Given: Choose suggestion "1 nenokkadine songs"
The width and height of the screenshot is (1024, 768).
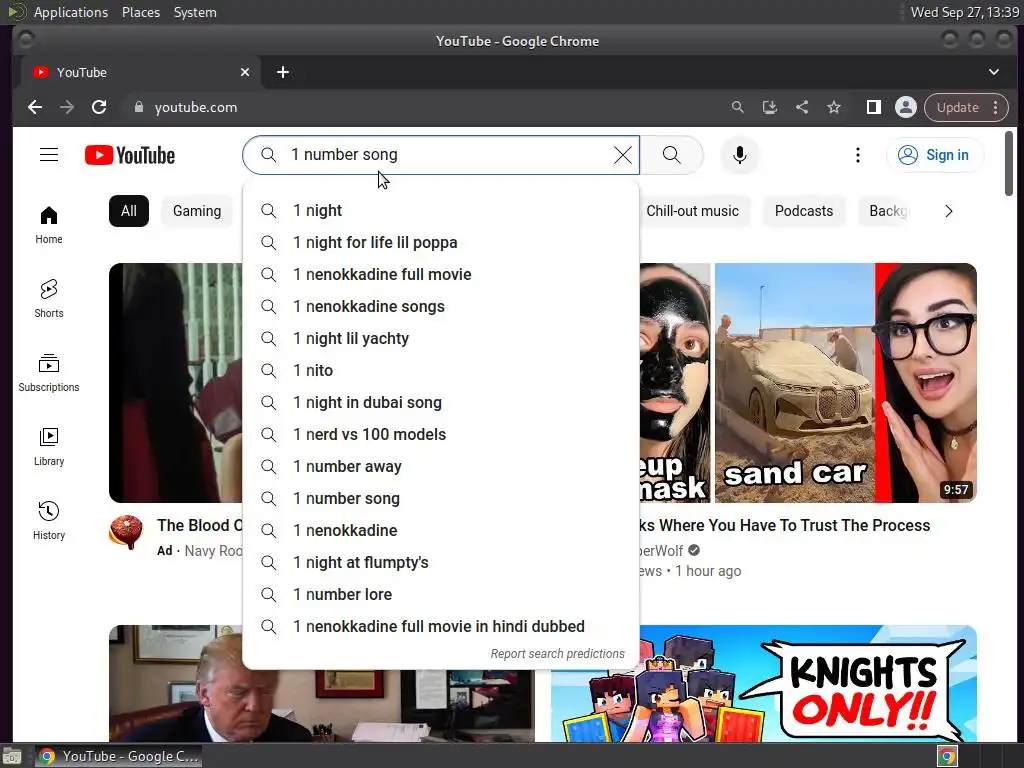Looking at the screenshot, I should tap(441, 306).
